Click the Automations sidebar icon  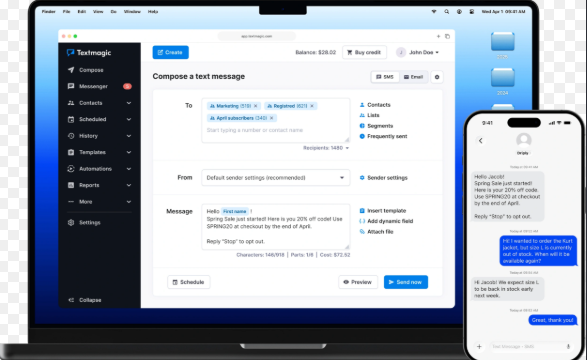(x=71, y=169)
